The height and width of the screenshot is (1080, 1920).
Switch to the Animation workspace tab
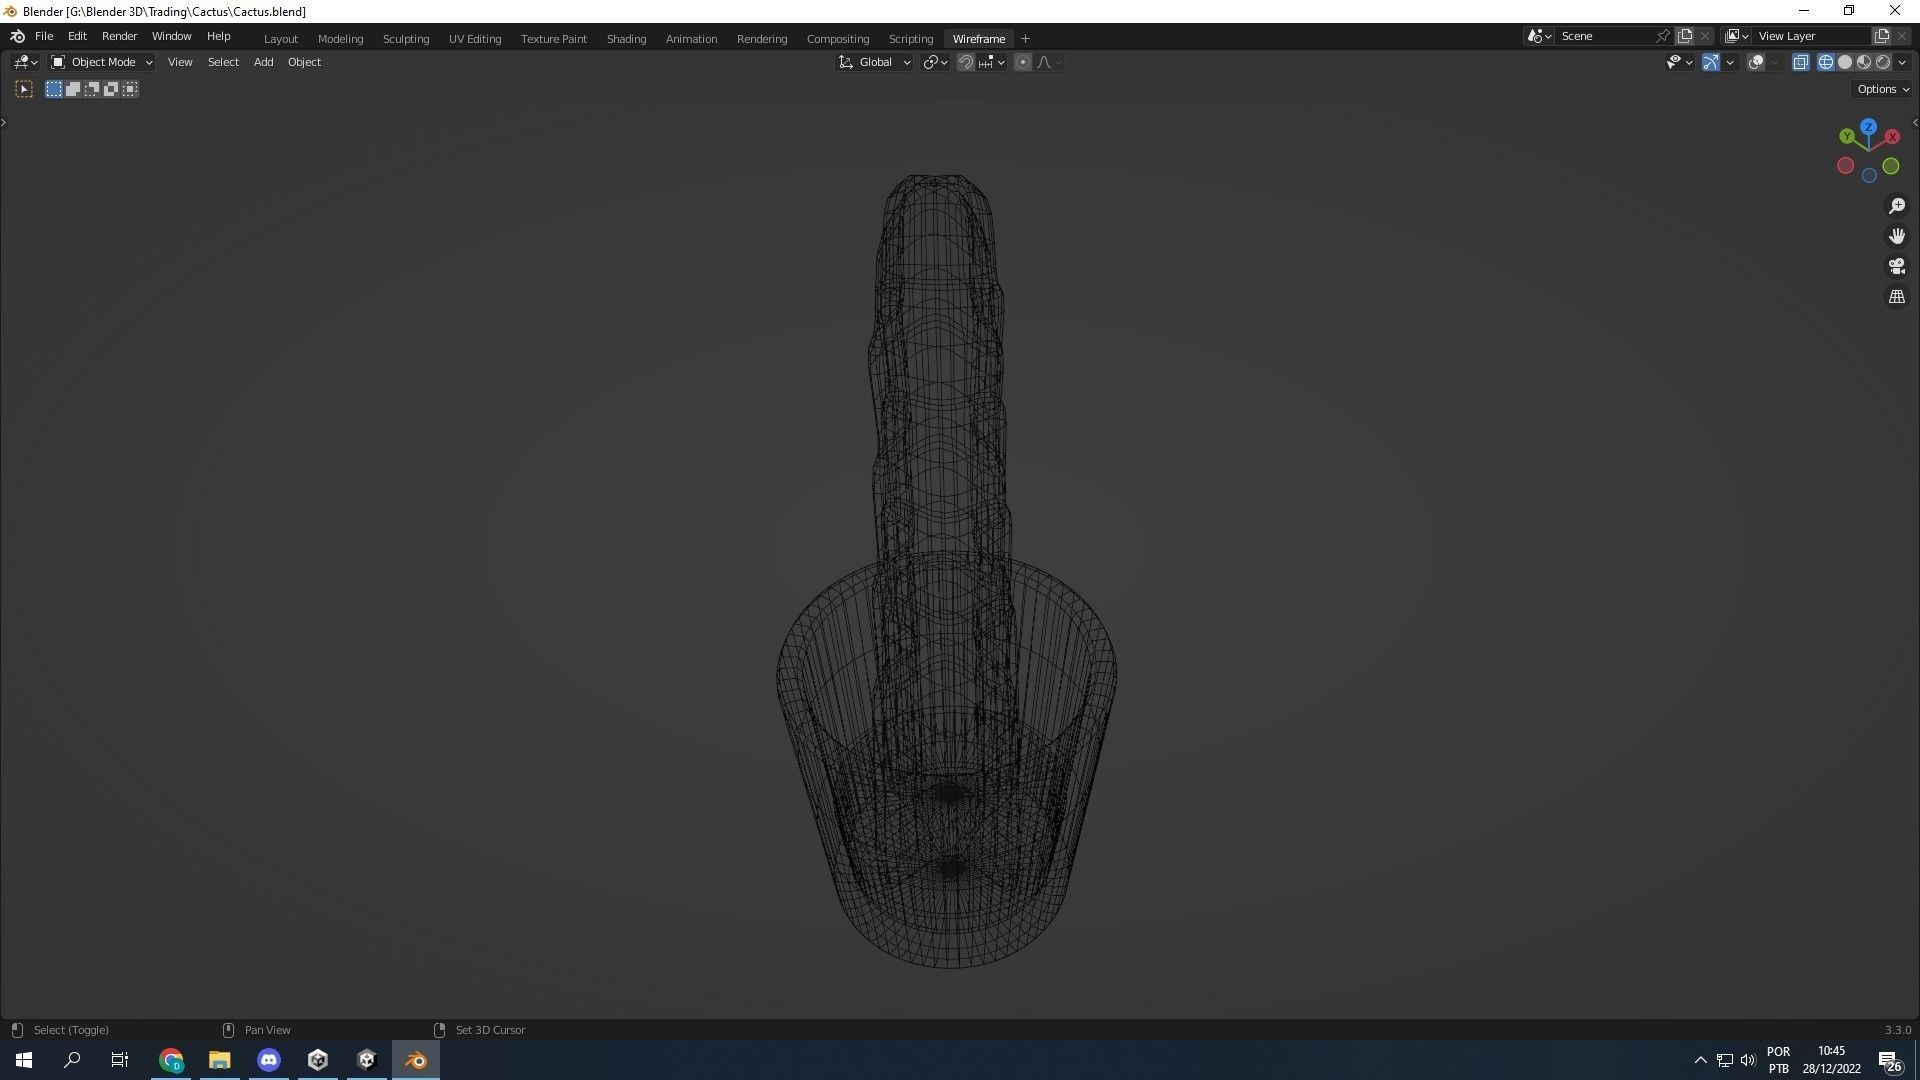(x=691, y=39)
